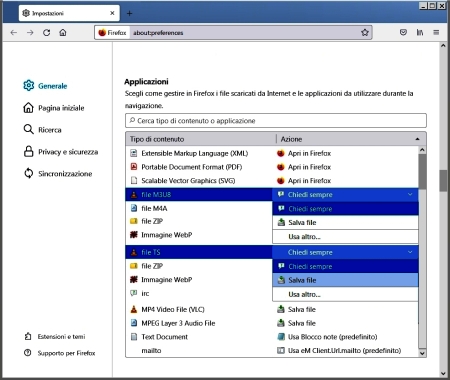
Task: Choose highlighted Salva file for file TS
Action: coord(345,280)
